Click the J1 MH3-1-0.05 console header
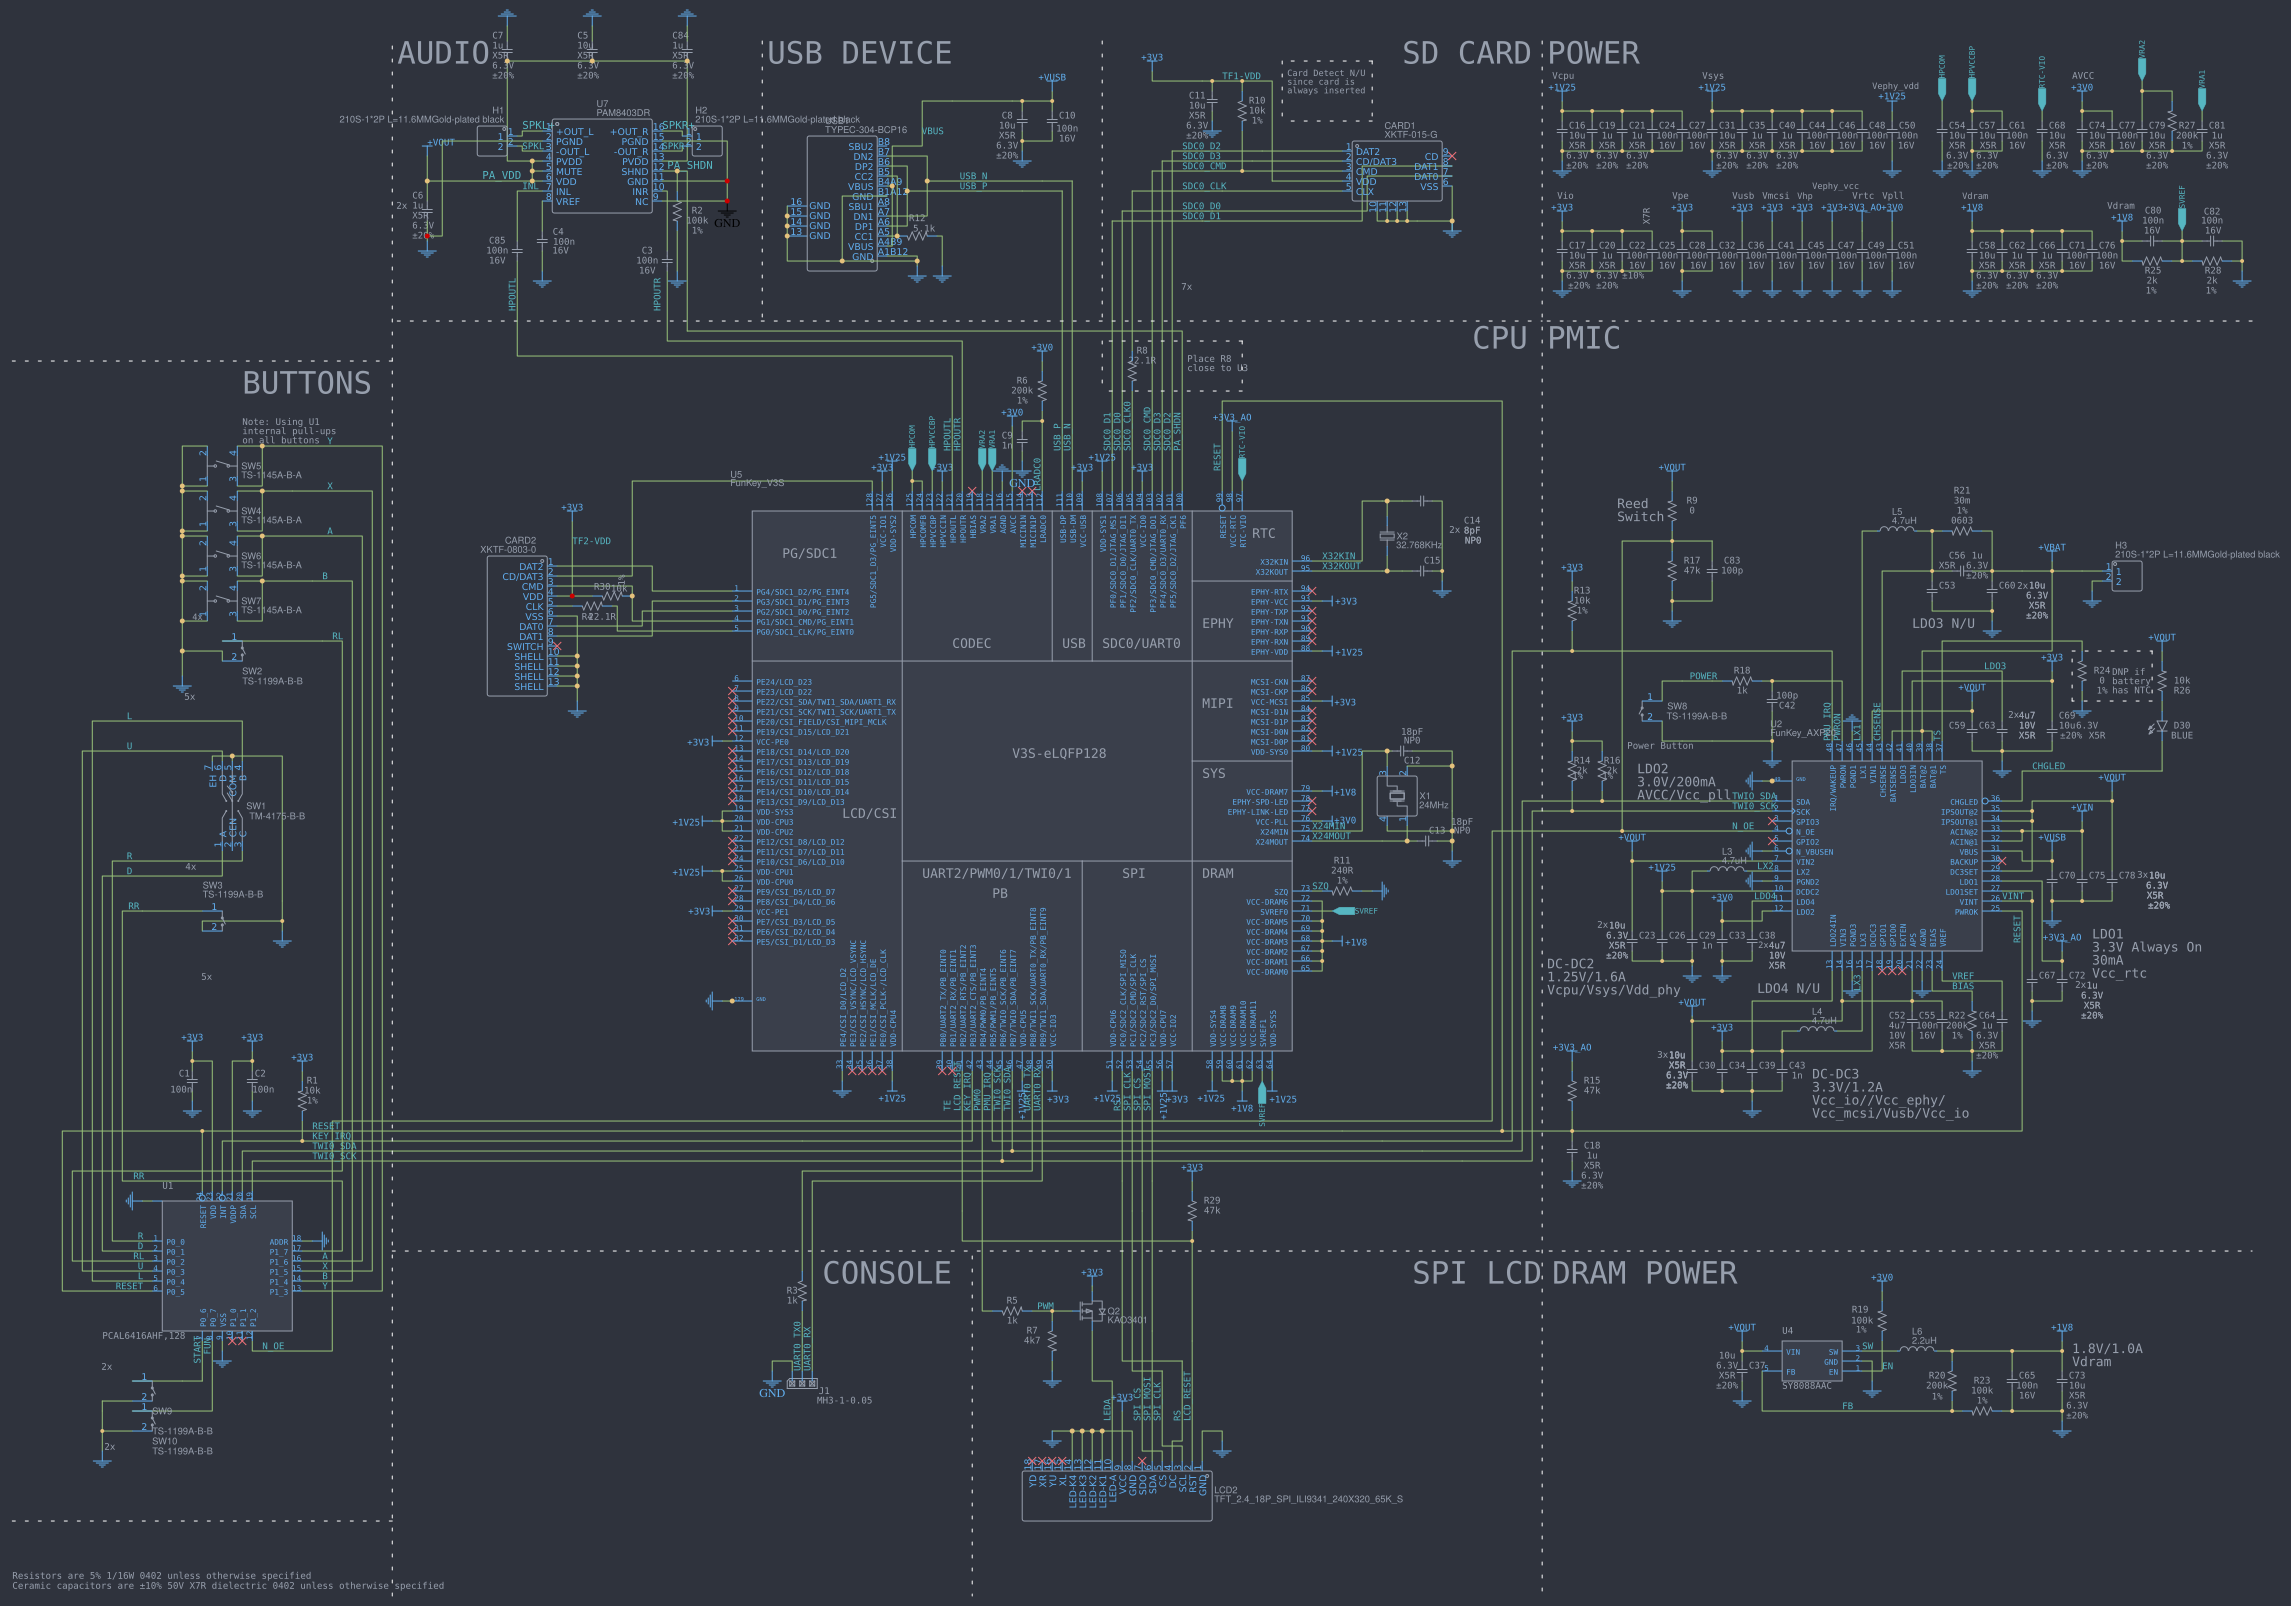Screen dimensions: 2291x1606 801,1384
